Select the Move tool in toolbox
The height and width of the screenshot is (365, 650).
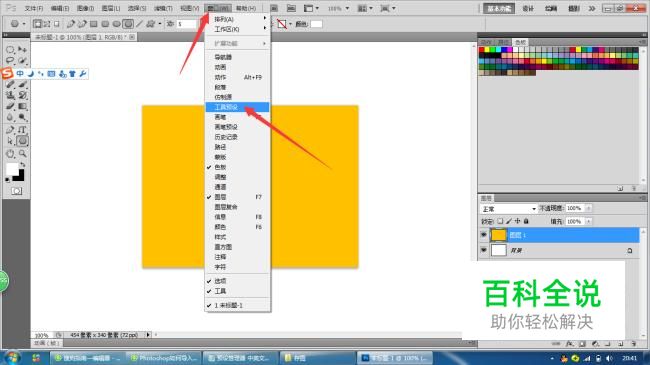(x=22, y=50)
